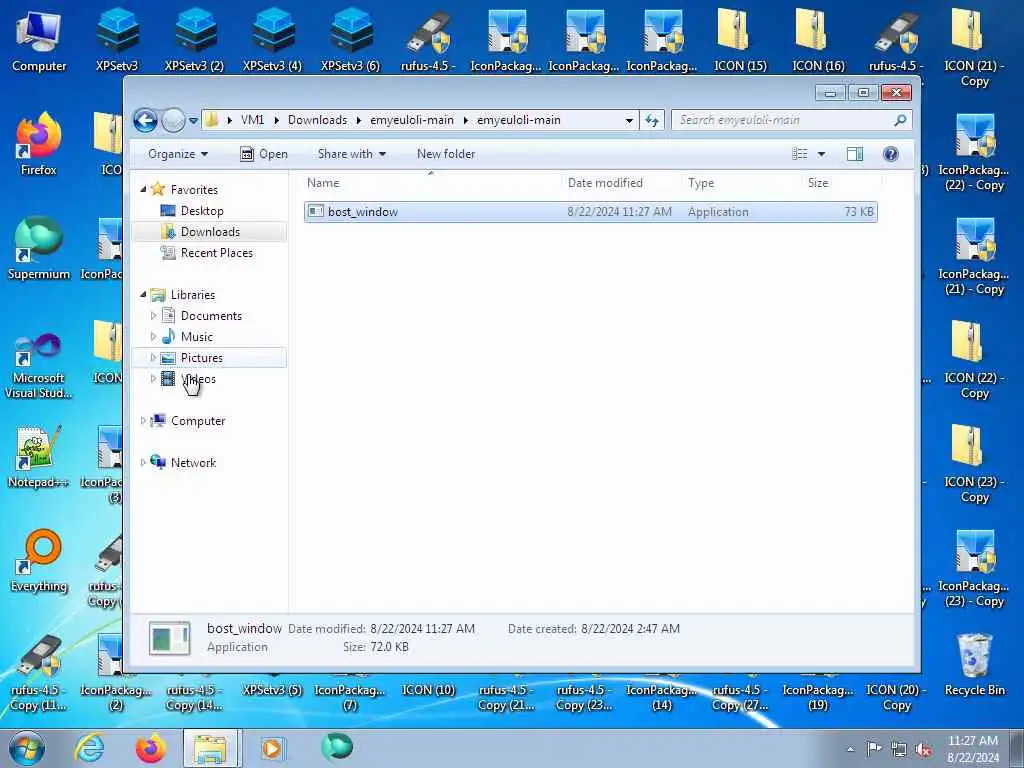Show hidden tray icons arrow
Image resolution: width=1024 pixels, height=768 pixels.
tap(850, 750)
